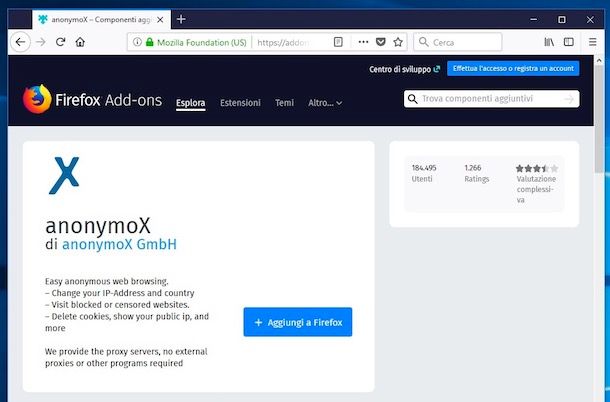Viewport: 610px width, 402px height.
Task: Click the 1.266 Ratings count
Action: click(x=477, y=173)
